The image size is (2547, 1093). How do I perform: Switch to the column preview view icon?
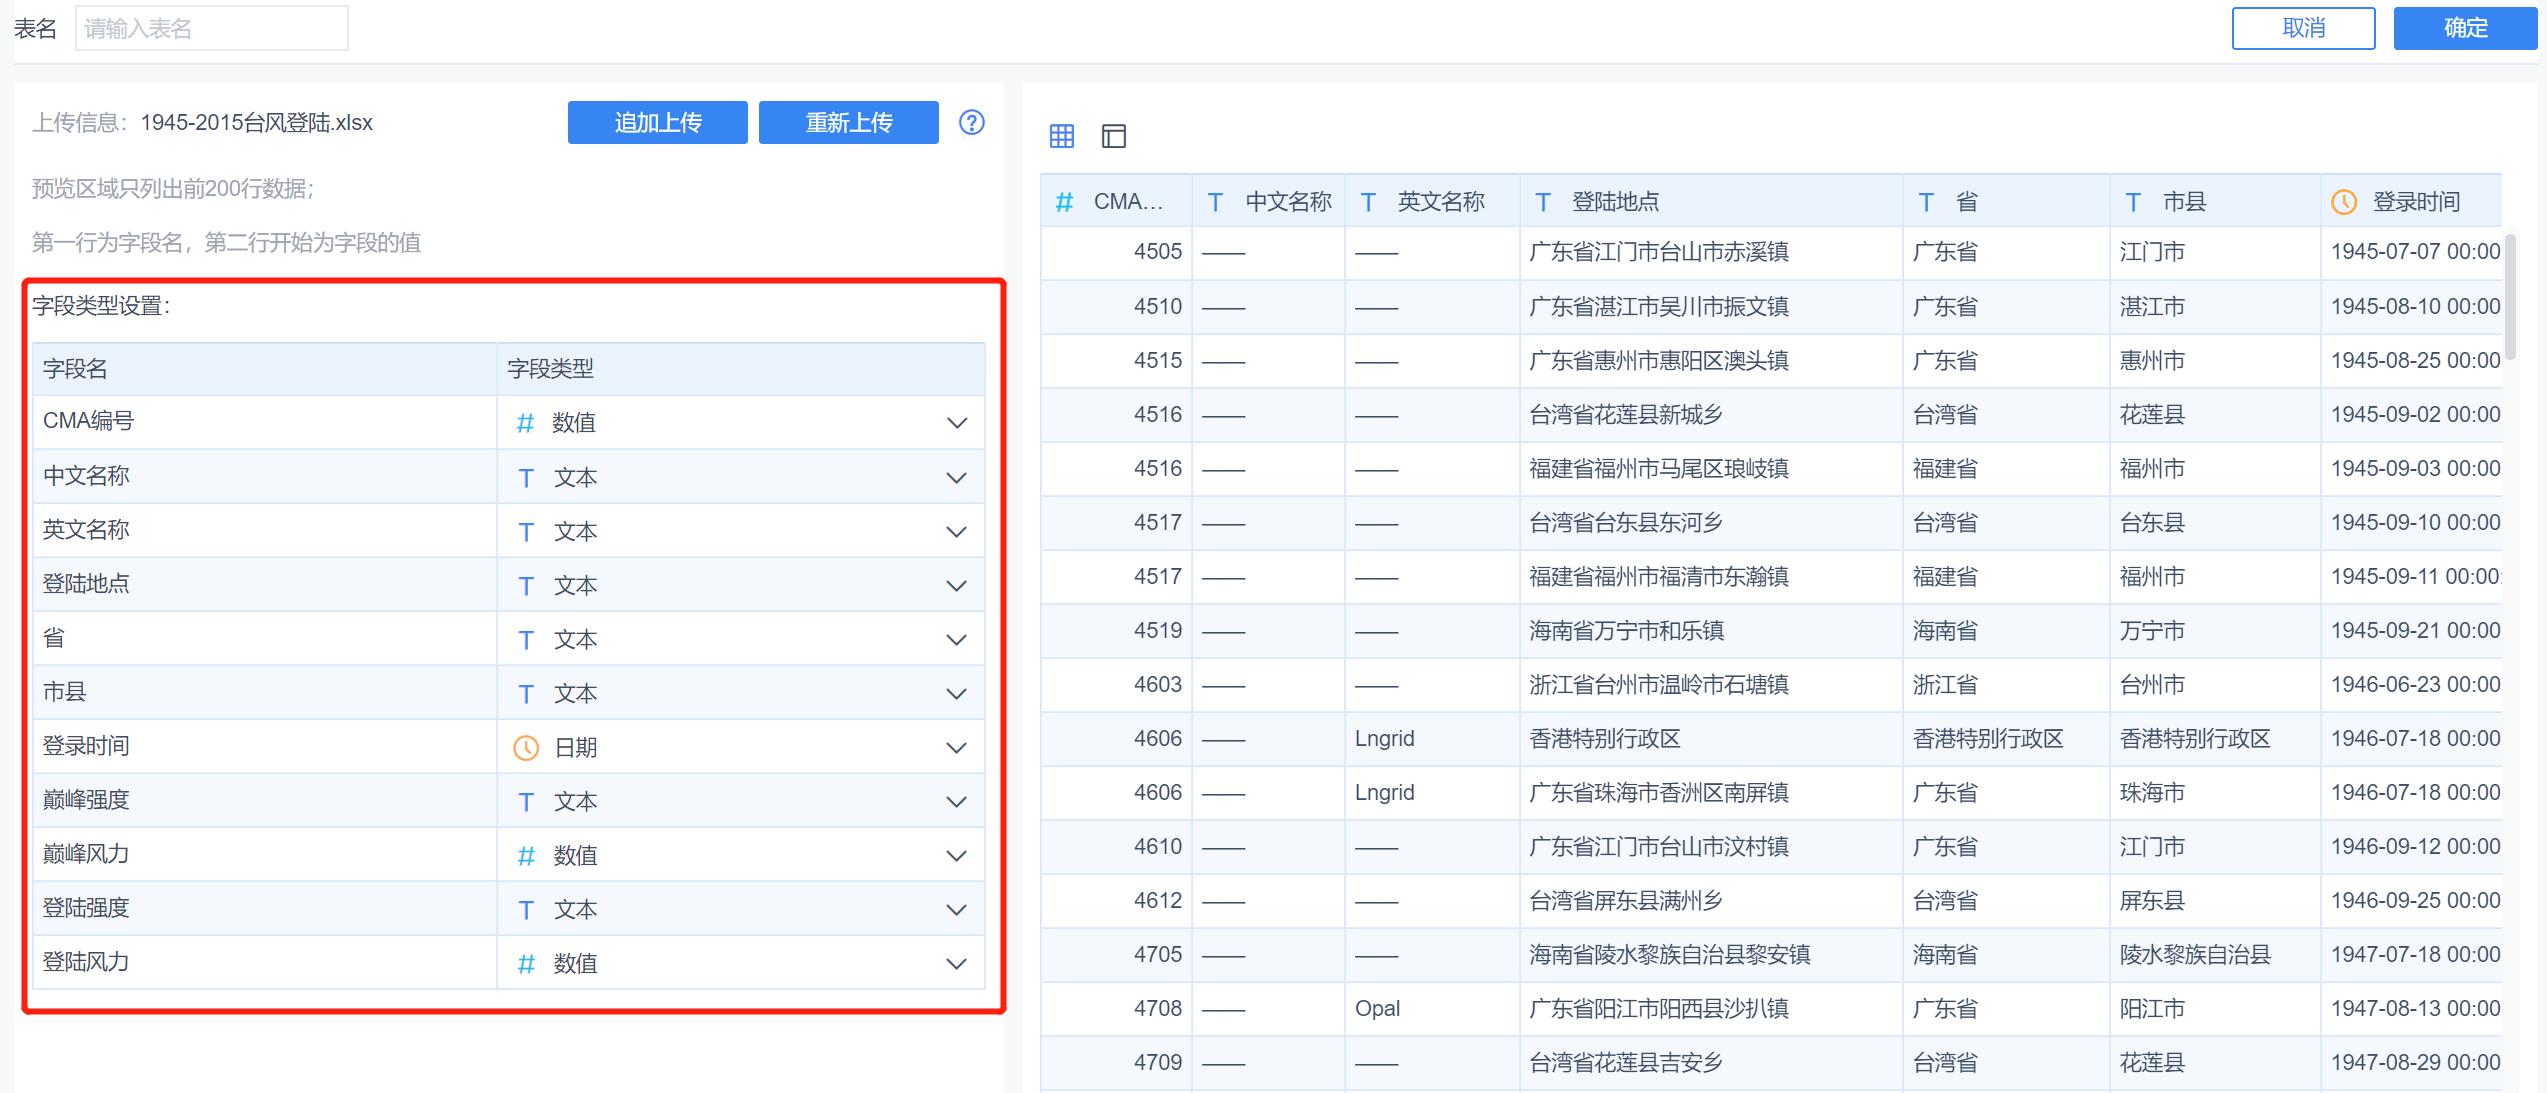[x=1113, y=136]
